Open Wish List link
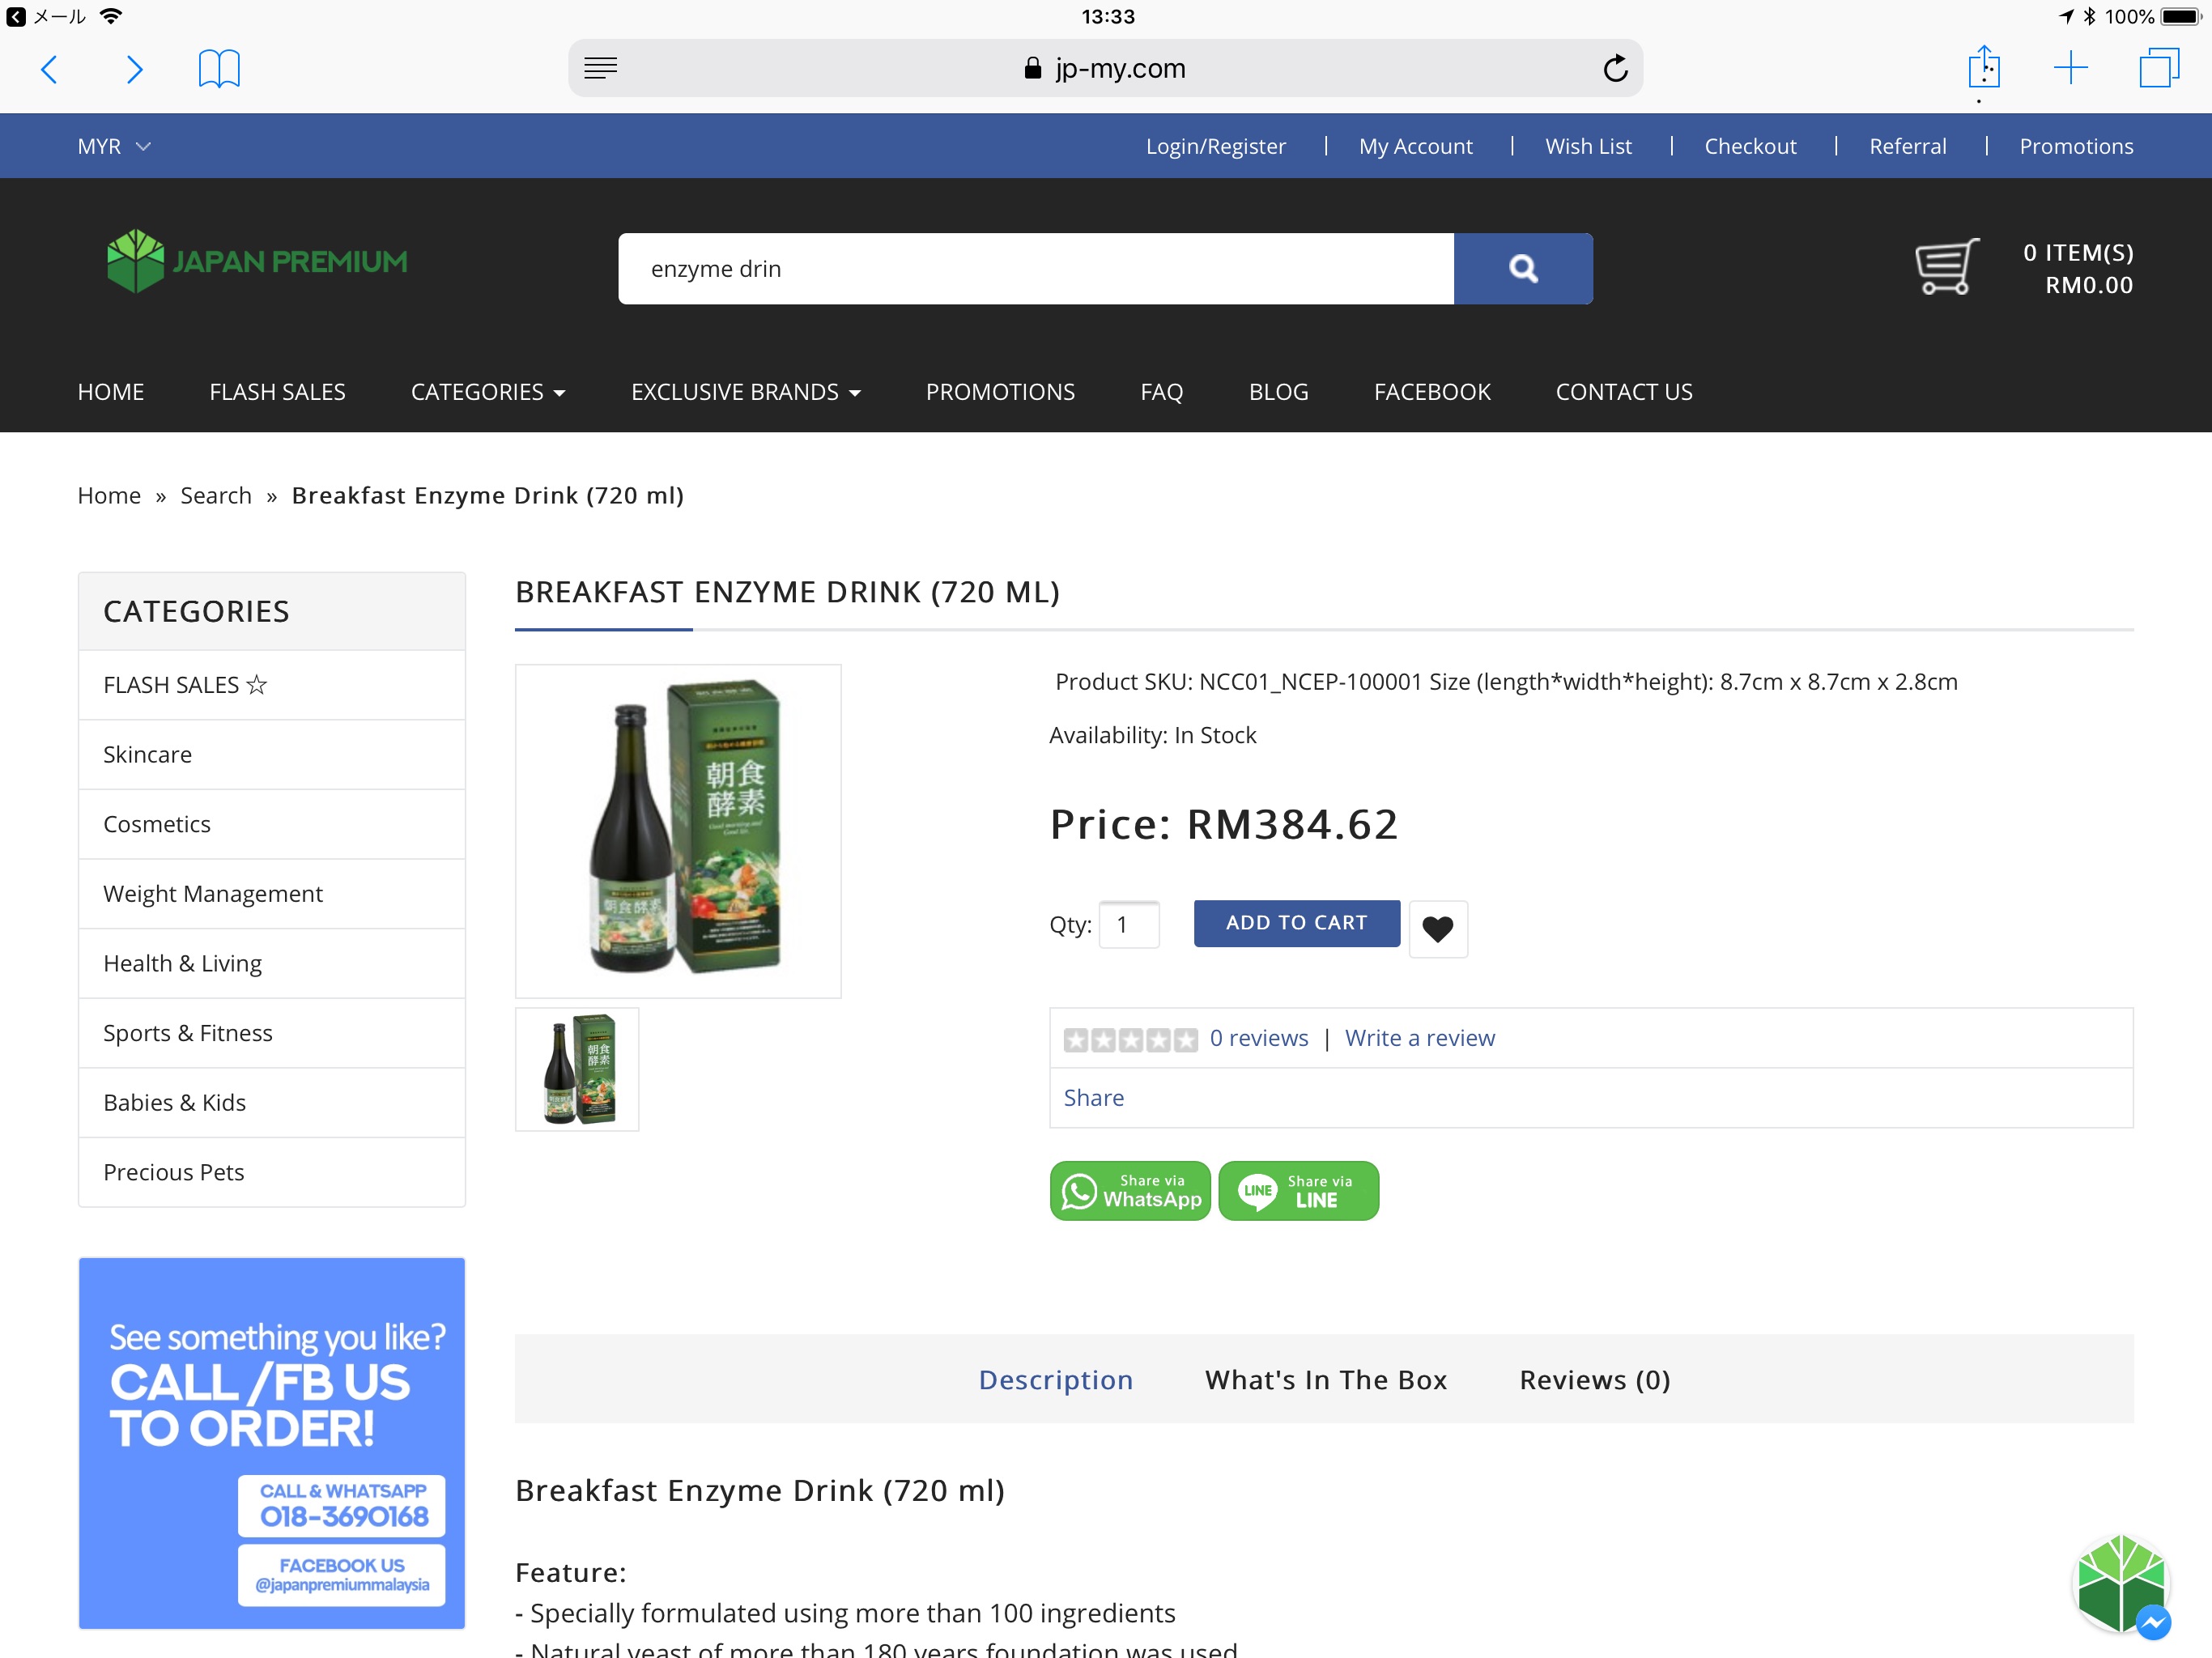 [x=1588, y=146]
